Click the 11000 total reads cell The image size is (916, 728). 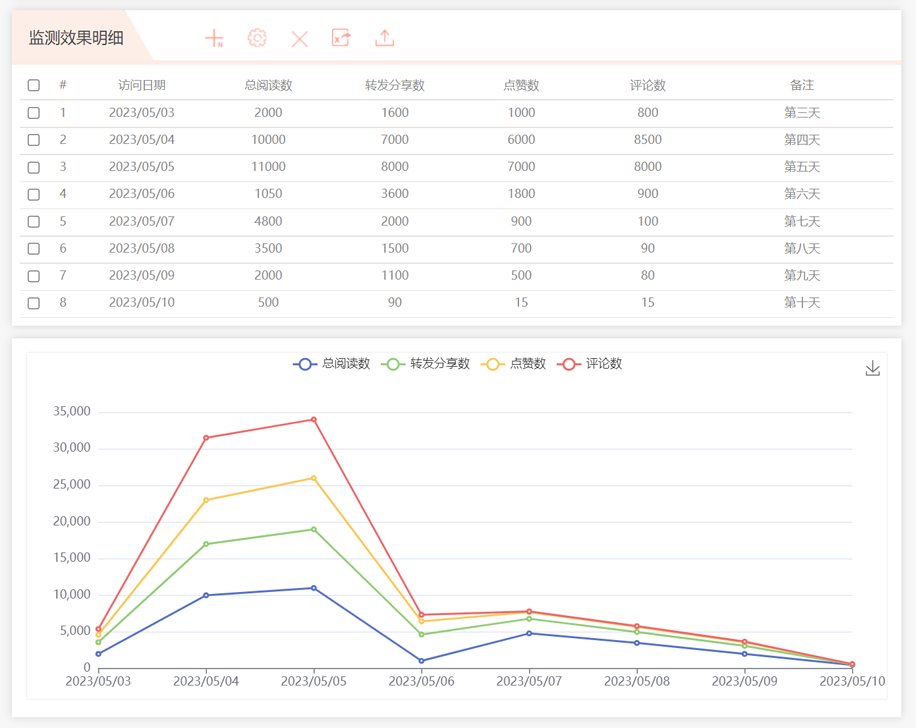pos(268,167)
